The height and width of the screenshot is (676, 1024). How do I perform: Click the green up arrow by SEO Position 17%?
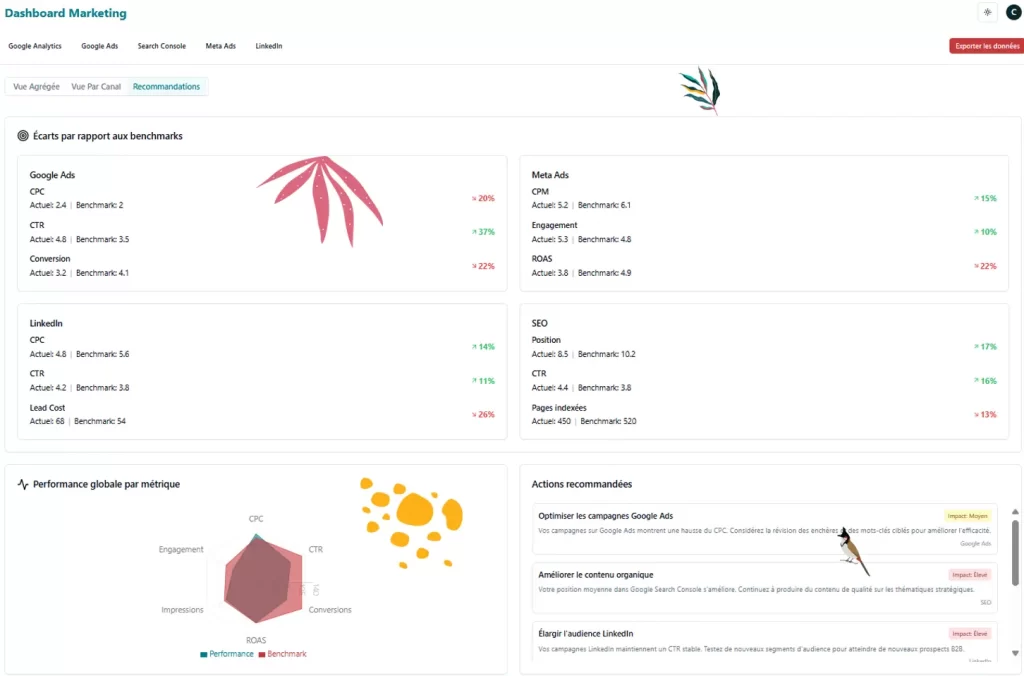pyautogui.click(x=976, y=347)
